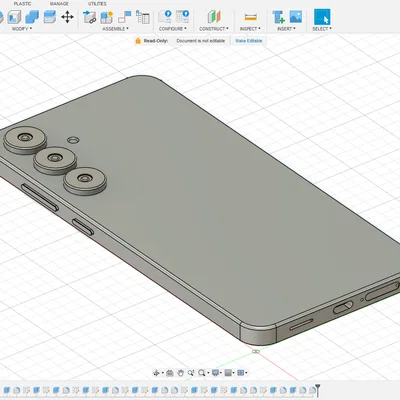Click the Look At navigation icon
This screenshot has height=400, width=400.
coord(170,373)
